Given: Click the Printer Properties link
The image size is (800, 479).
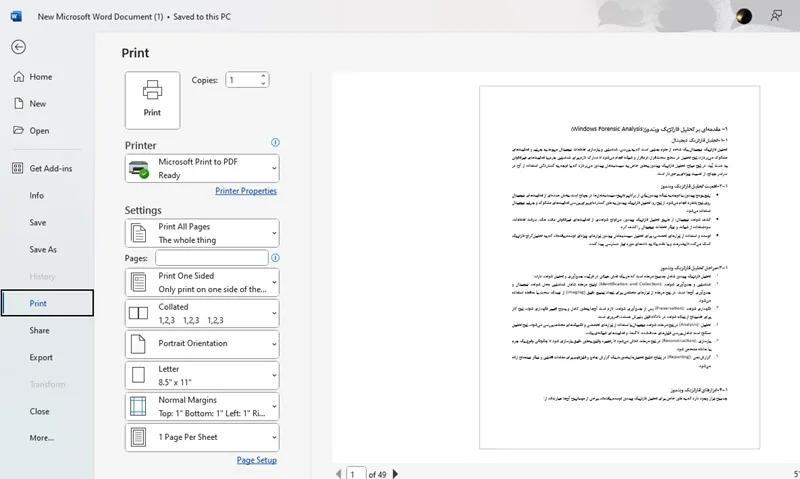Looking at the screenshot, I should coord(246,191).
